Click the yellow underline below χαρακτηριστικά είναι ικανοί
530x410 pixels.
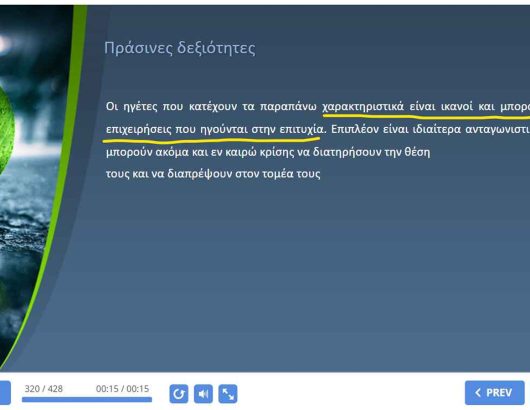tap(426, 117)
